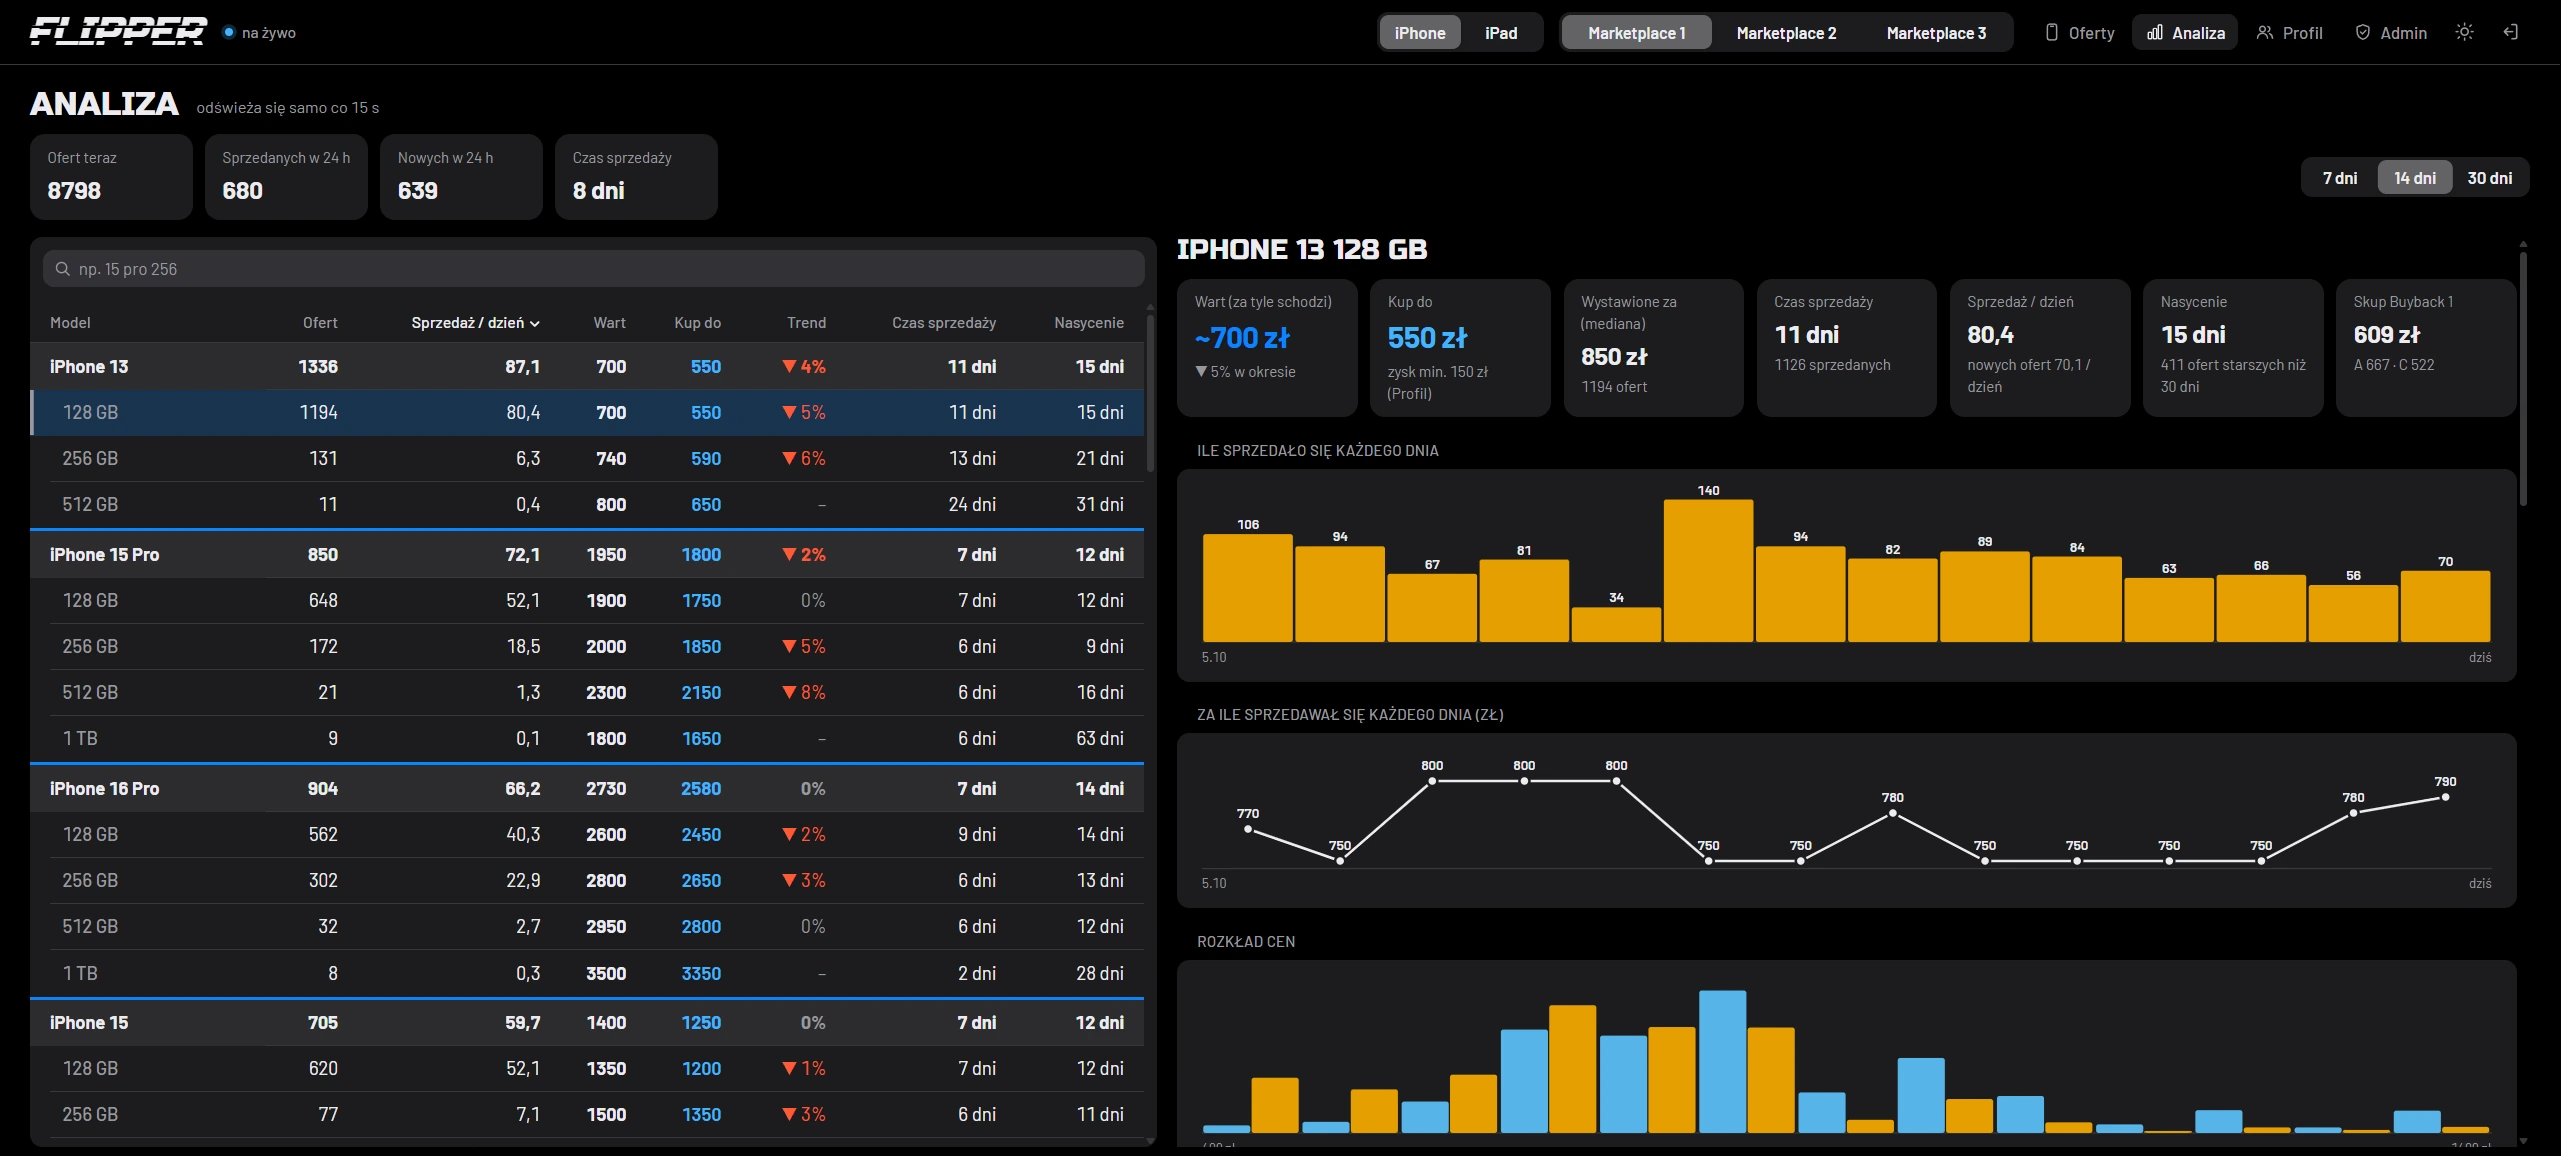The width and height of the screenshot is (2561, 1156).
Task: Select Marketplace 3 source
Action: (x=1936, y=33)
